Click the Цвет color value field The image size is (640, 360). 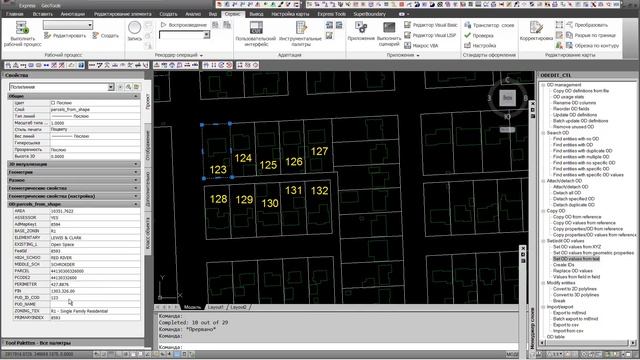95,103
